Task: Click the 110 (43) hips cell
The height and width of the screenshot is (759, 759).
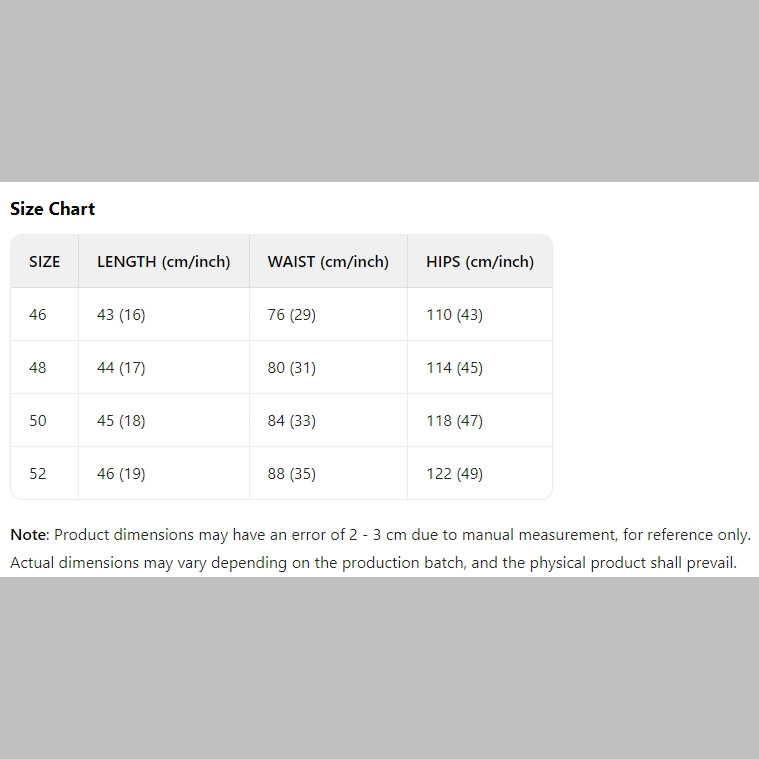Action: [x=454, y=315]
